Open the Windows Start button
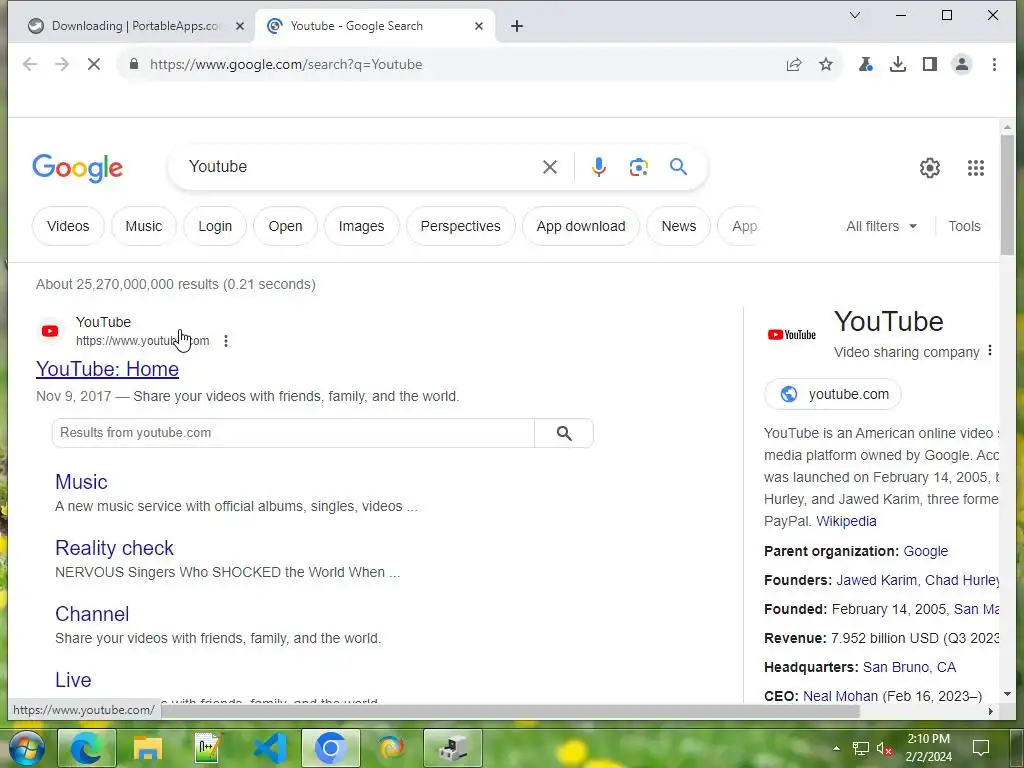 coord(26,748)
